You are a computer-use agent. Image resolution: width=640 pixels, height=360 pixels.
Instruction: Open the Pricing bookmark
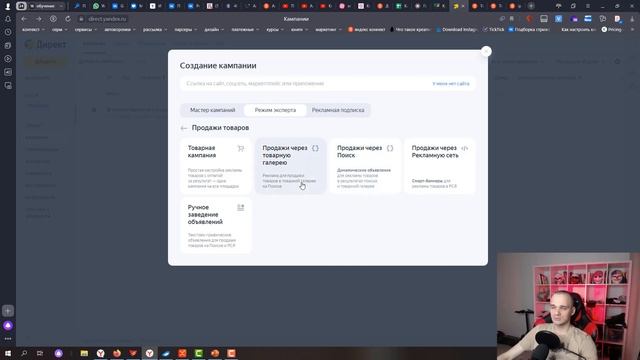click(x=611, y=29)
